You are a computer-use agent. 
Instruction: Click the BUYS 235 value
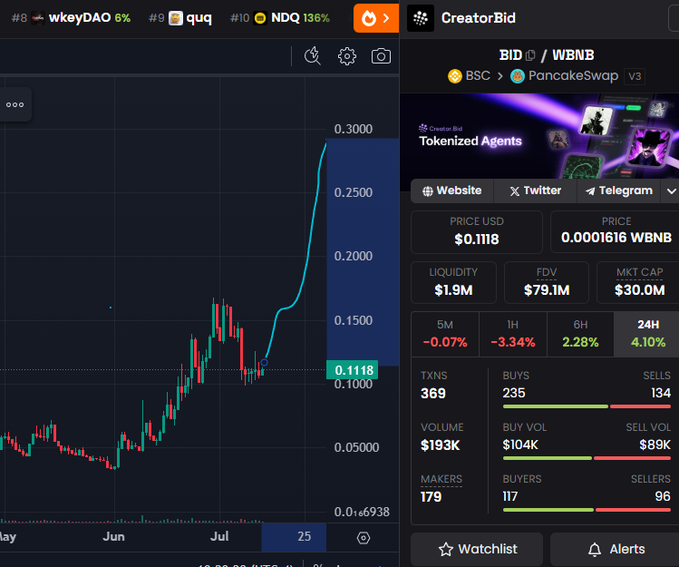(514, 393)
